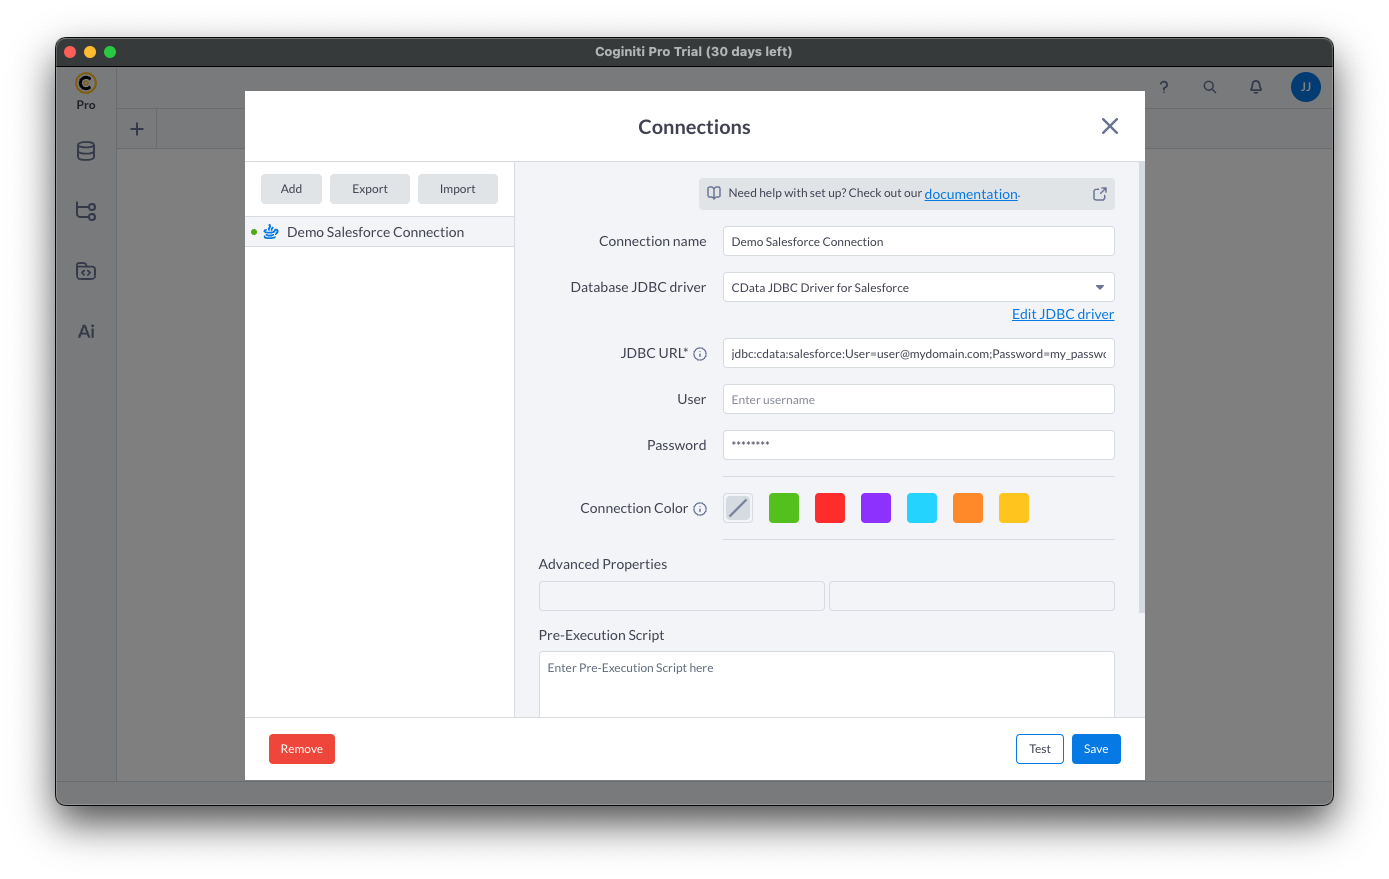Viewport: 1389px width, 879px height.
Task: Click the Edit JDBC driver link
Action: pyautogui.click(x=1062, y=314)
